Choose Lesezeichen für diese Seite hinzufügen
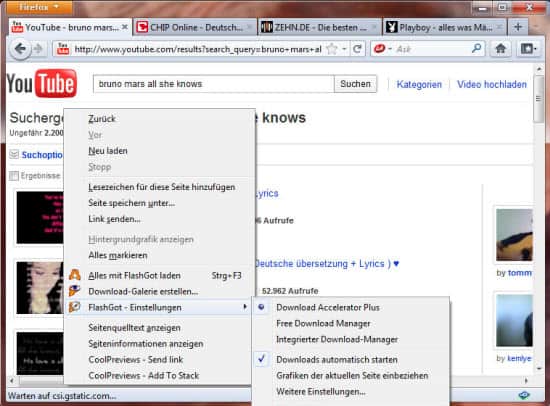Viewport: 550px width, 406px height. point(160,187)
